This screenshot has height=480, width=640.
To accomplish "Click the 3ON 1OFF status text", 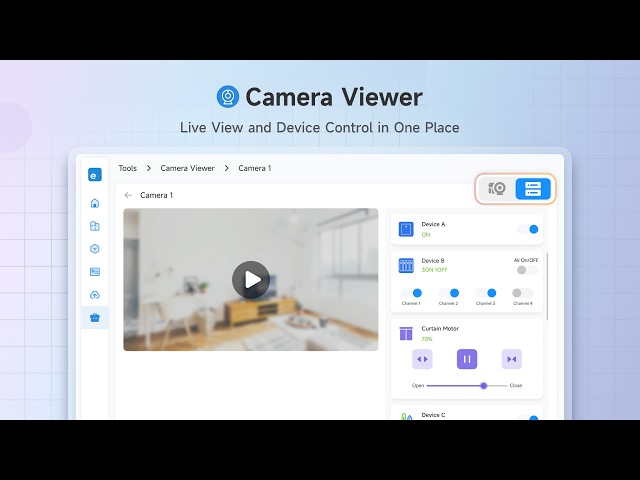I will coord(434,270).
